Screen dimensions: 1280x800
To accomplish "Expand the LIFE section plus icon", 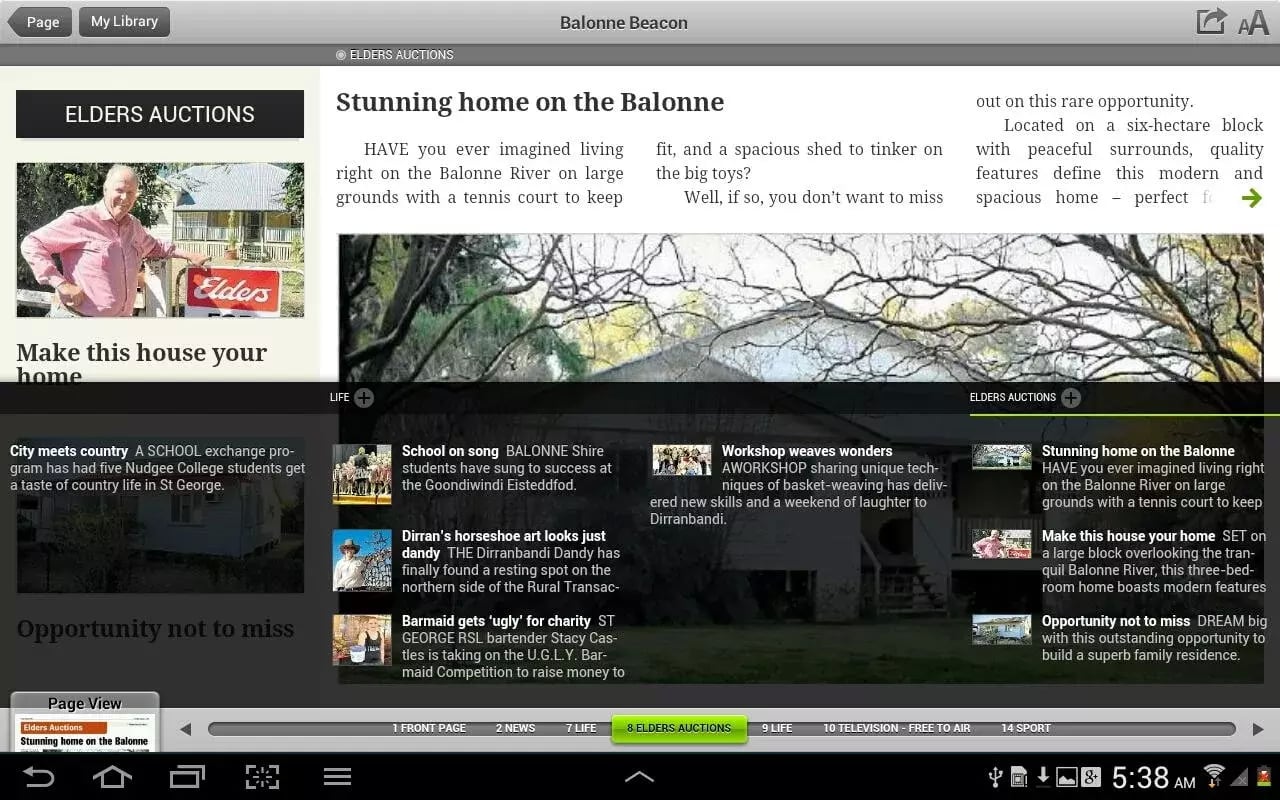I will (x=364, y=398).
